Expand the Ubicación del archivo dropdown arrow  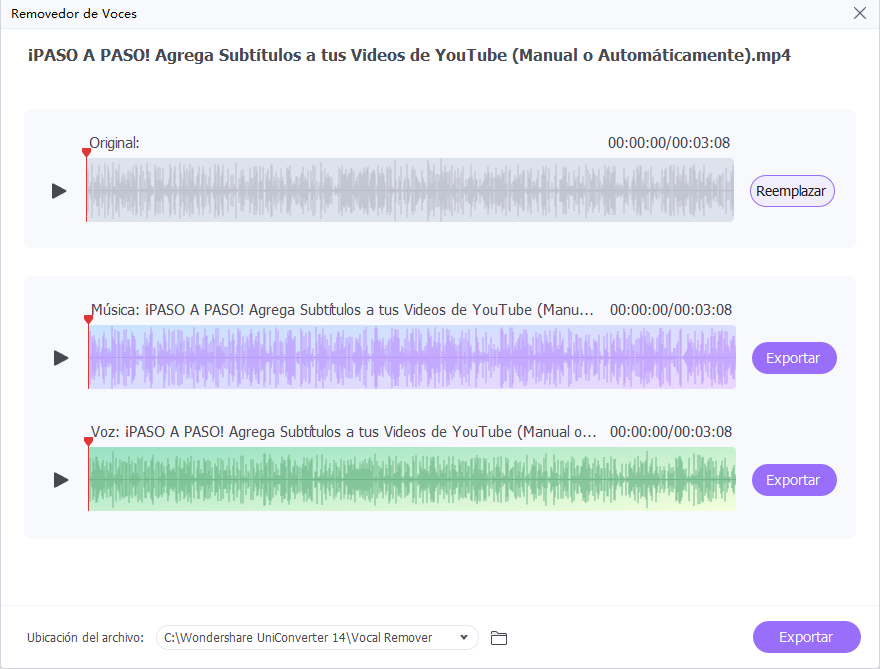click(x=464, y=637)
